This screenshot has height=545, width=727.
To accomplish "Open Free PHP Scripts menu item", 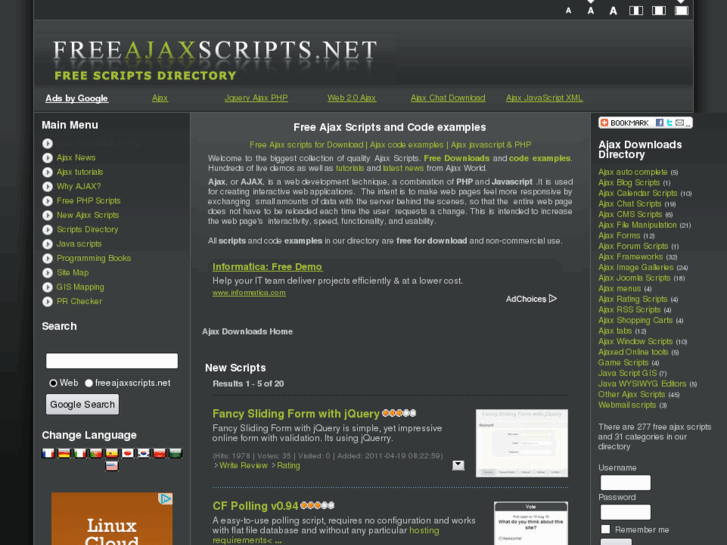I will pos(89,201).
